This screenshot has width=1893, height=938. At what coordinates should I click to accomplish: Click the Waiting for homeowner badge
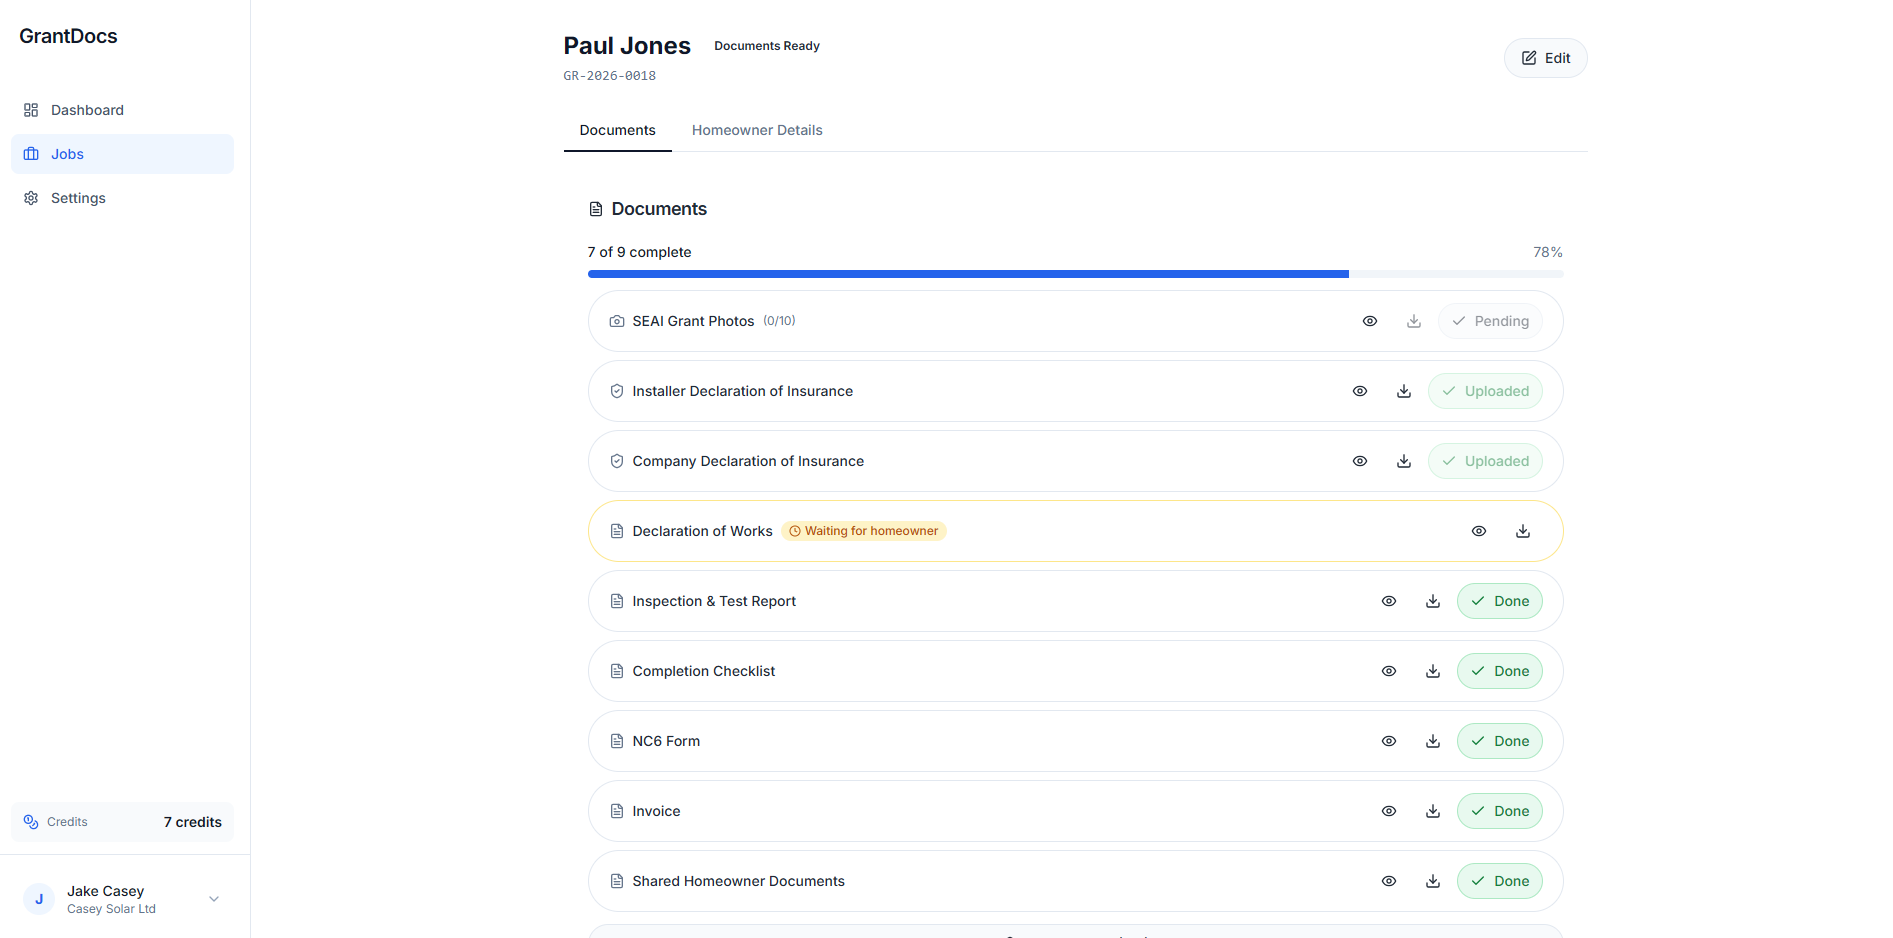(x=864, y=531)
